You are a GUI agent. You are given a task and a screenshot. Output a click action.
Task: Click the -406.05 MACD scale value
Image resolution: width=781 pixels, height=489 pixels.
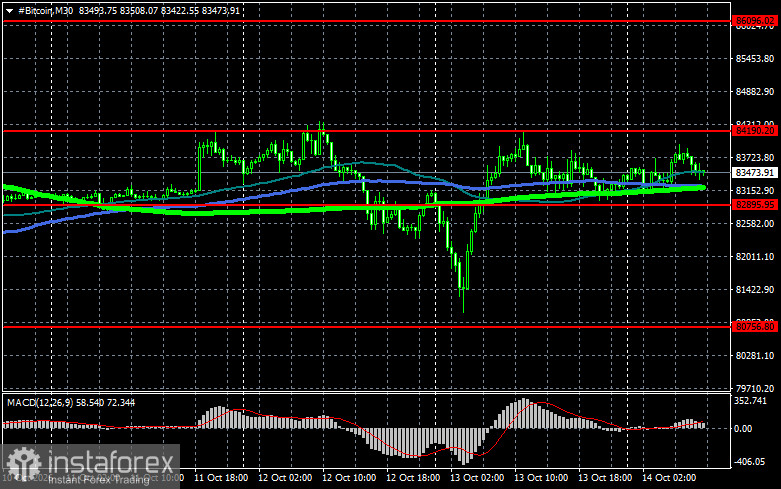[x=750, y=462]
